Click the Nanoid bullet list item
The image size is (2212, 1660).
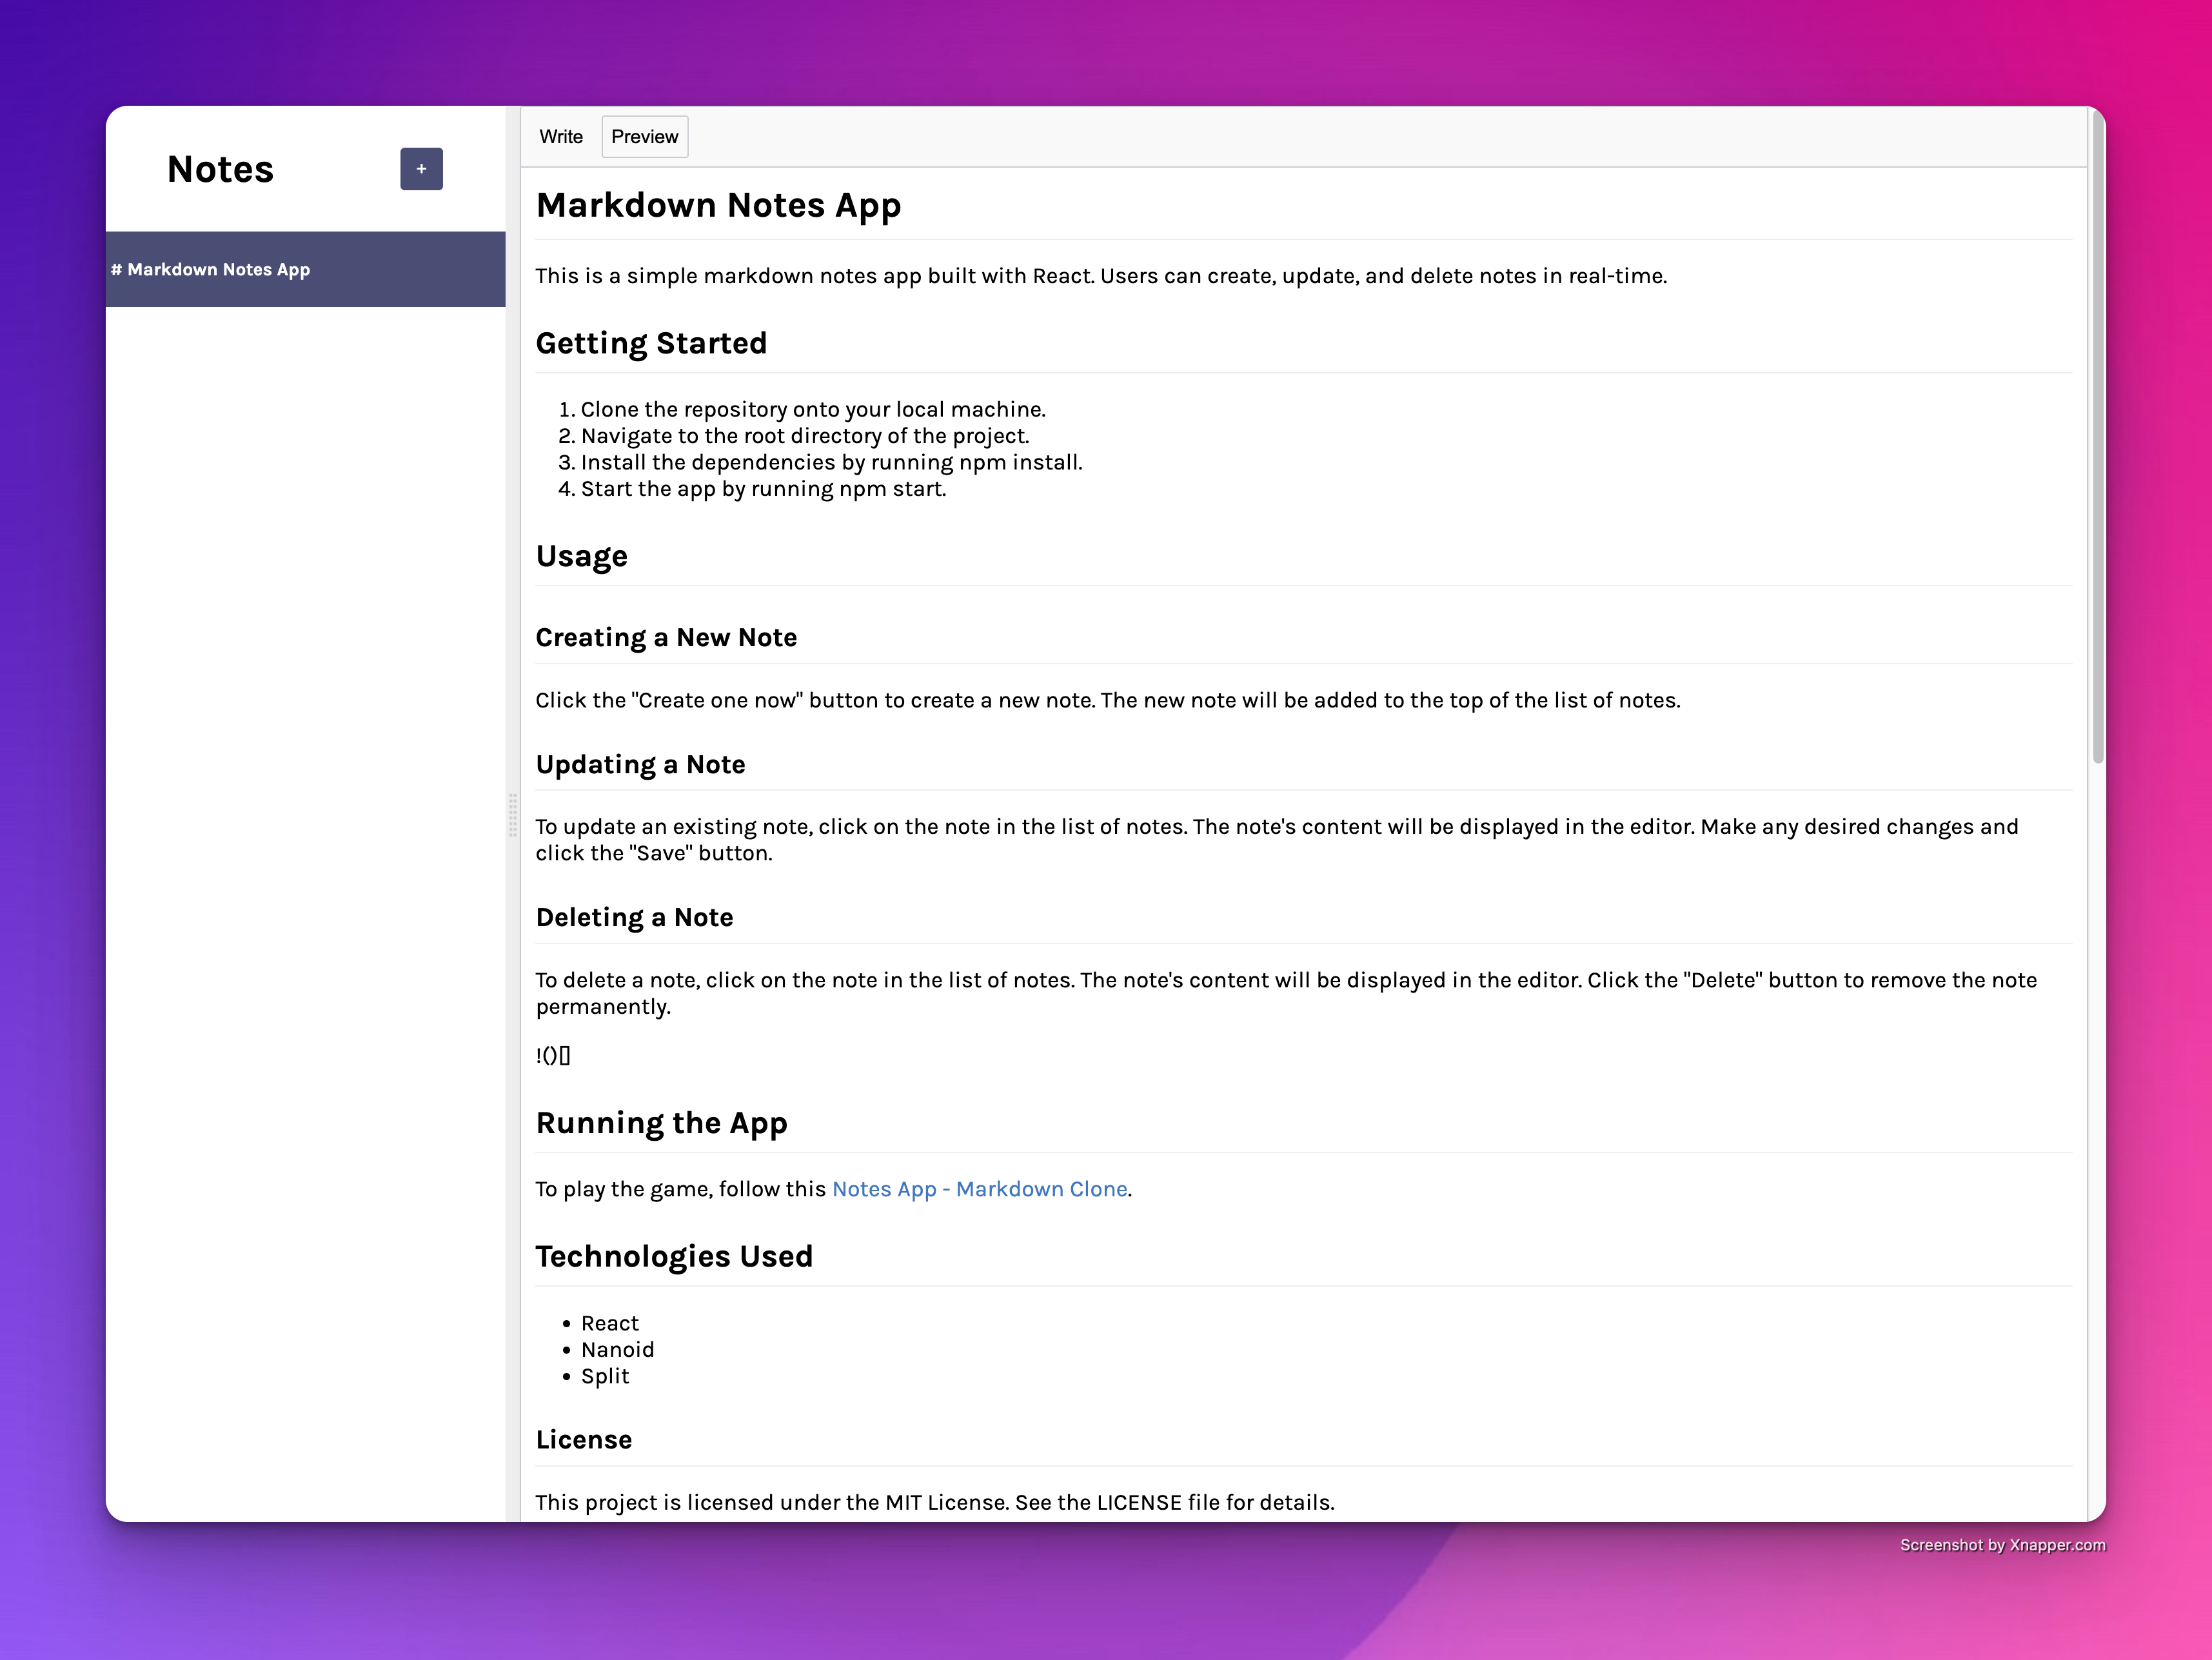(x=617, y=1350)
